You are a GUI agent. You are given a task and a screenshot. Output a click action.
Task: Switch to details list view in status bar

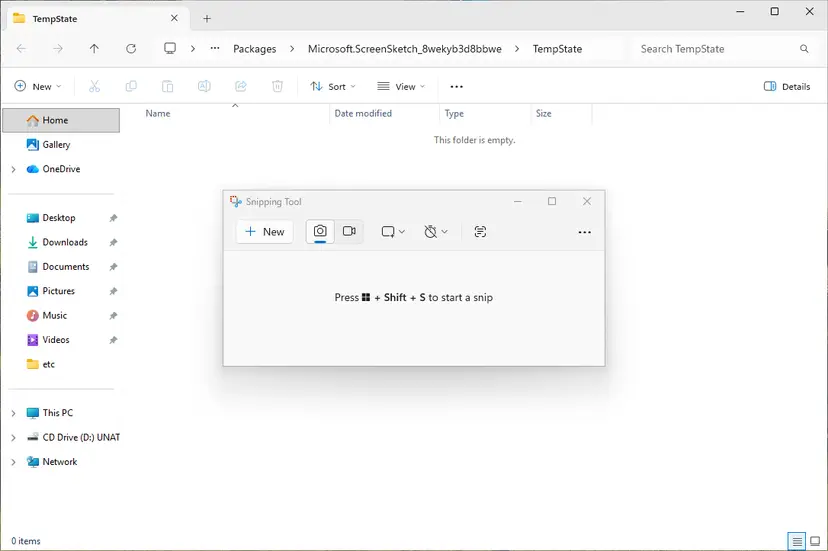pos(796,541)
